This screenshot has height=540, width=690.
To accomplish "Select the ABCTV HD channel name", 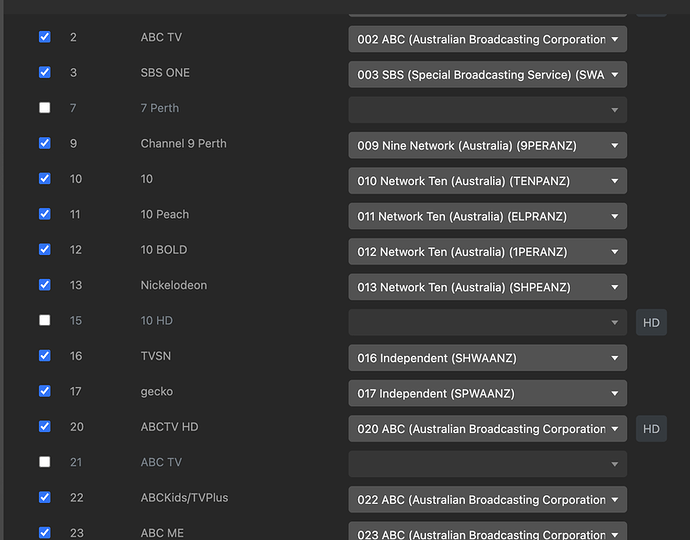I will (169, 427).
